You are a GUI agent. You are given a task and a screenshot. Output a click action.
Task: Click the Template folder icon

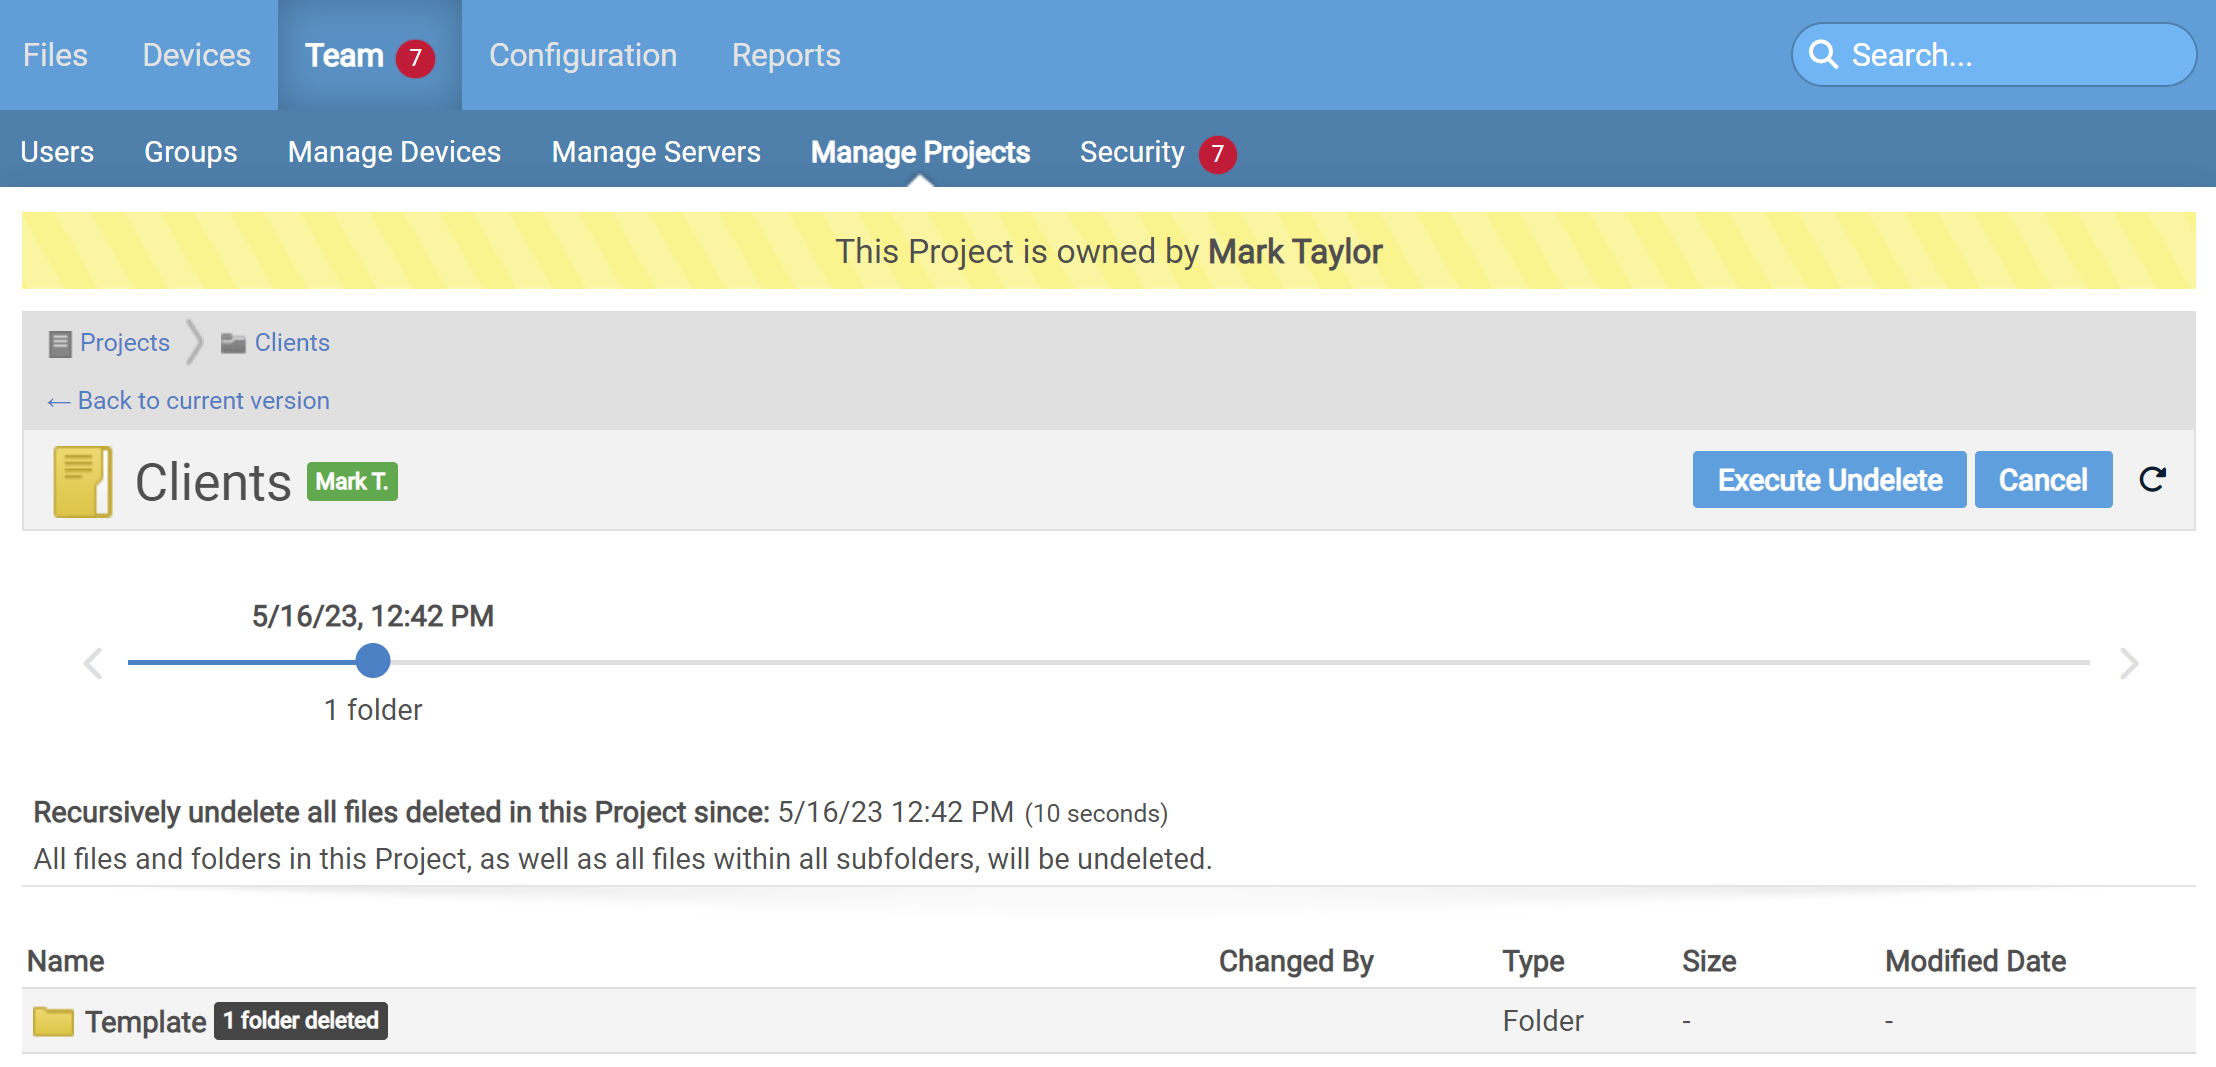53,1021
